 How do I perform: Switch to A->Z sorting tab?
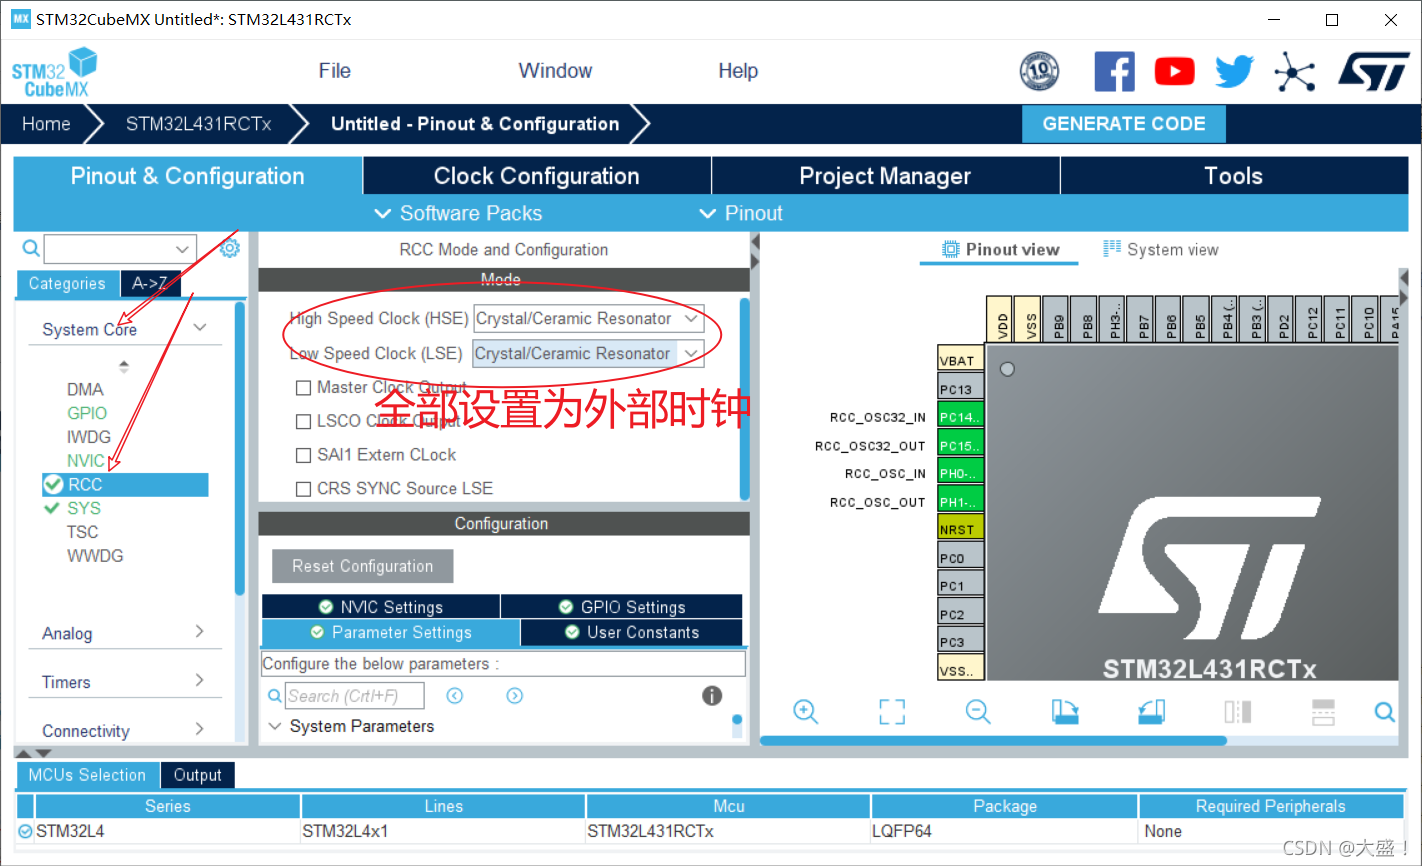click(150, 284)
